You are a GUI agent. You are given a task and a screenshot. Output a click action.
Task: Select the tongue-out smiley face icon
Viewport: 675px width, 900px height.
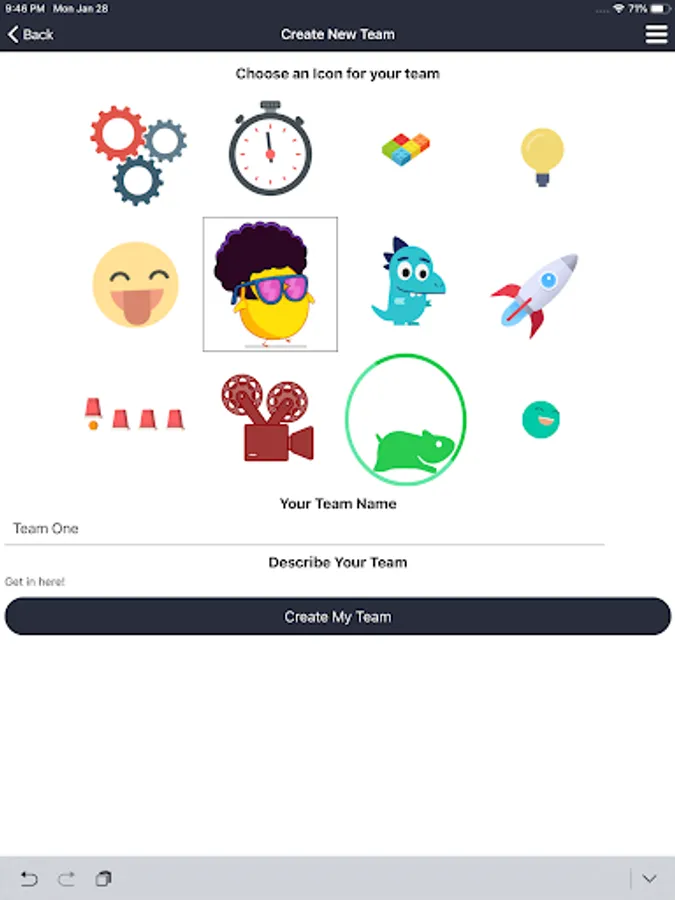tap(135, 285)
